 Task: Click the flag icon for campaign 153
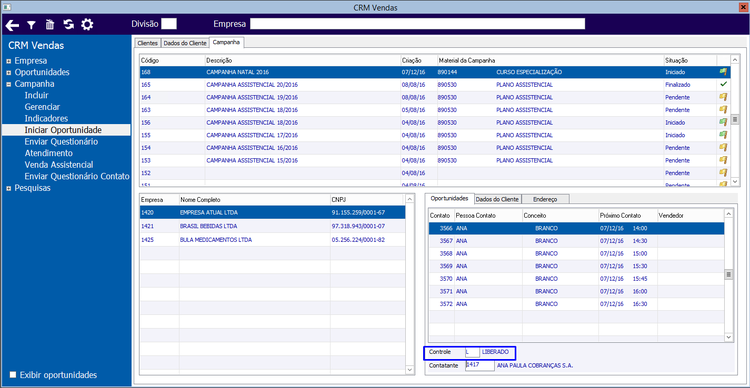click(723, 160)
